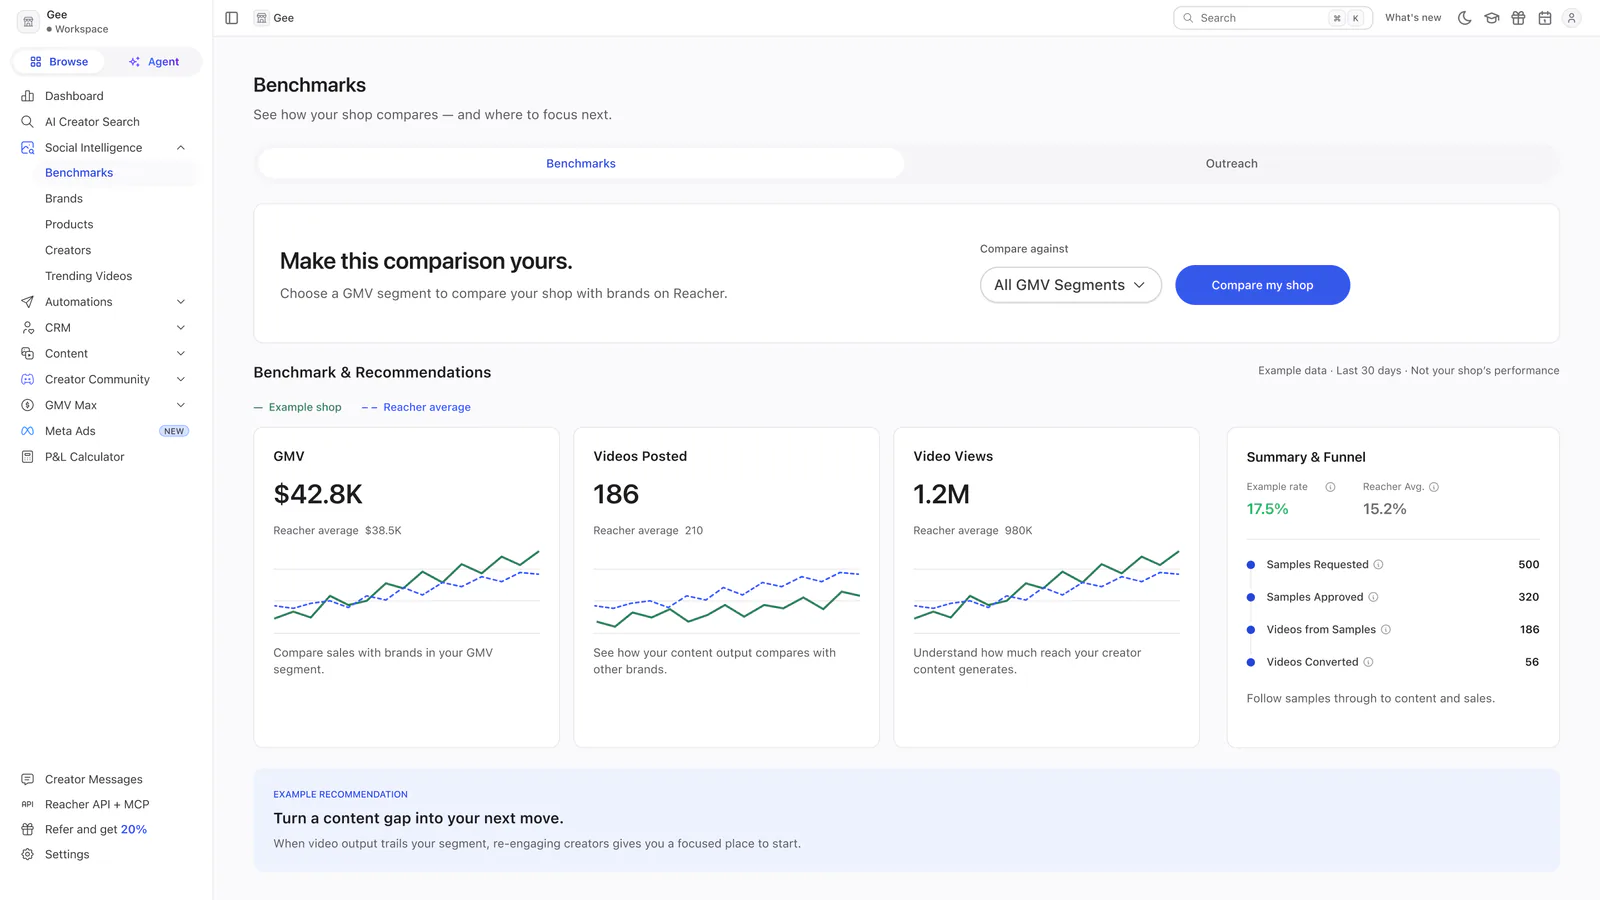The height and width of the screenshot is (900, 1600).
Task: Click the Settings gear icon
Action: point(28,854)
